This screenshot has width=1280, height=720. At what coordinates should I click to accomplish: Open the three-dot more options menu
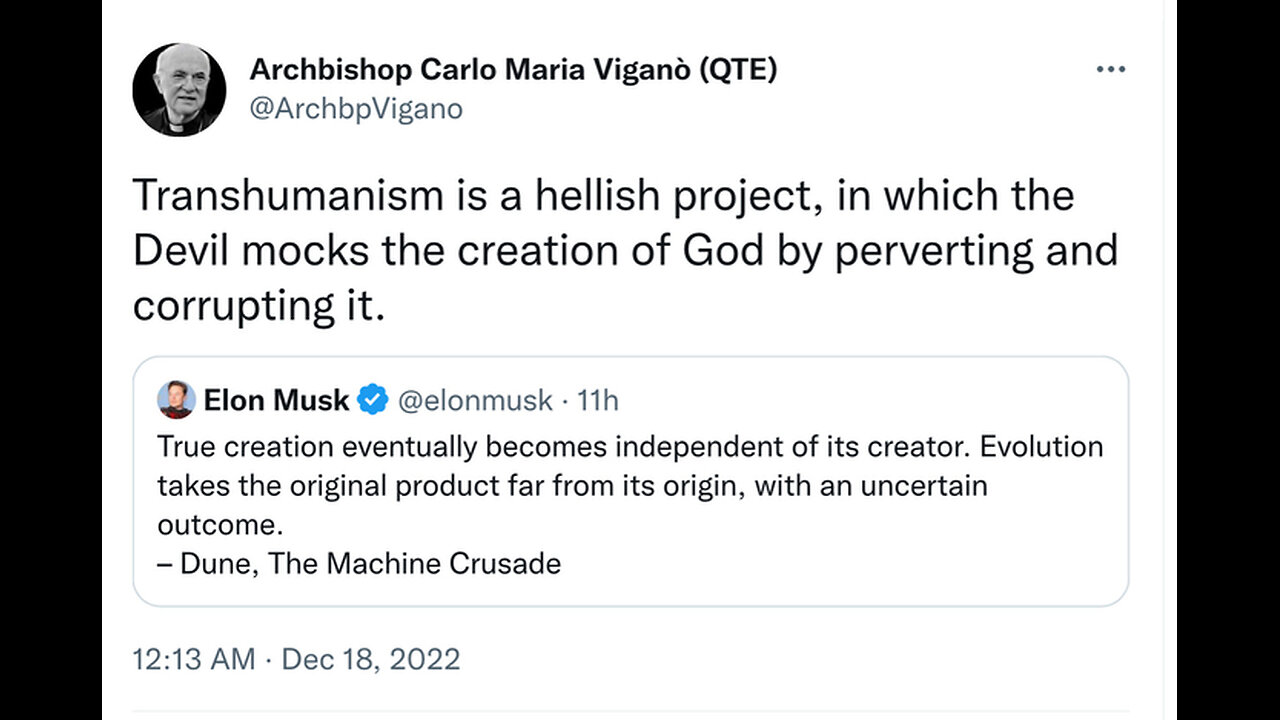(x=1111, y=70)
